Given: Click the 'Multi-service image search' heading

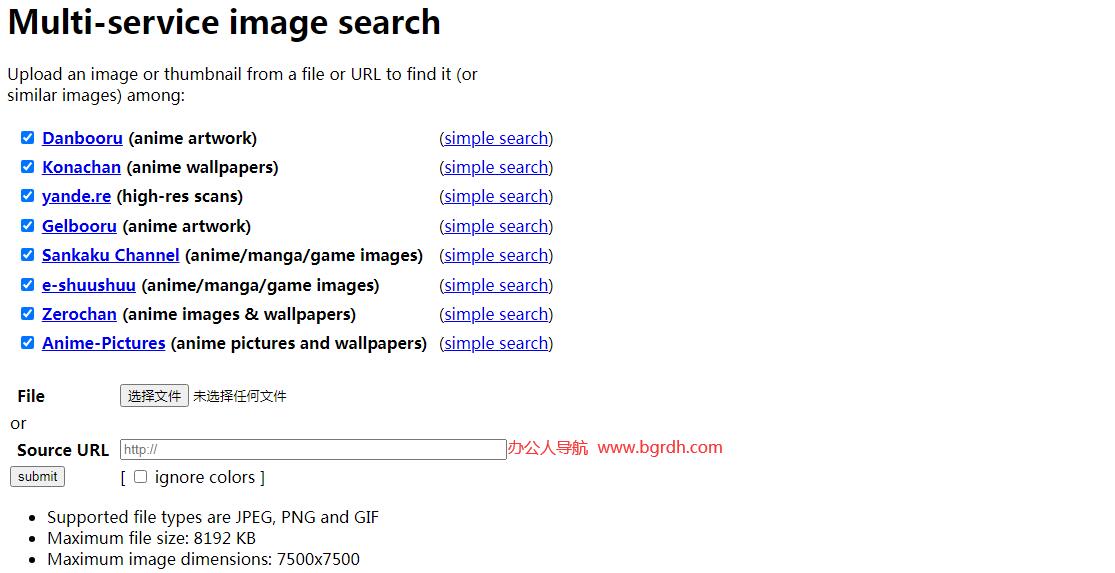Looking at the screenshot, I should click(x=224, y=22).
